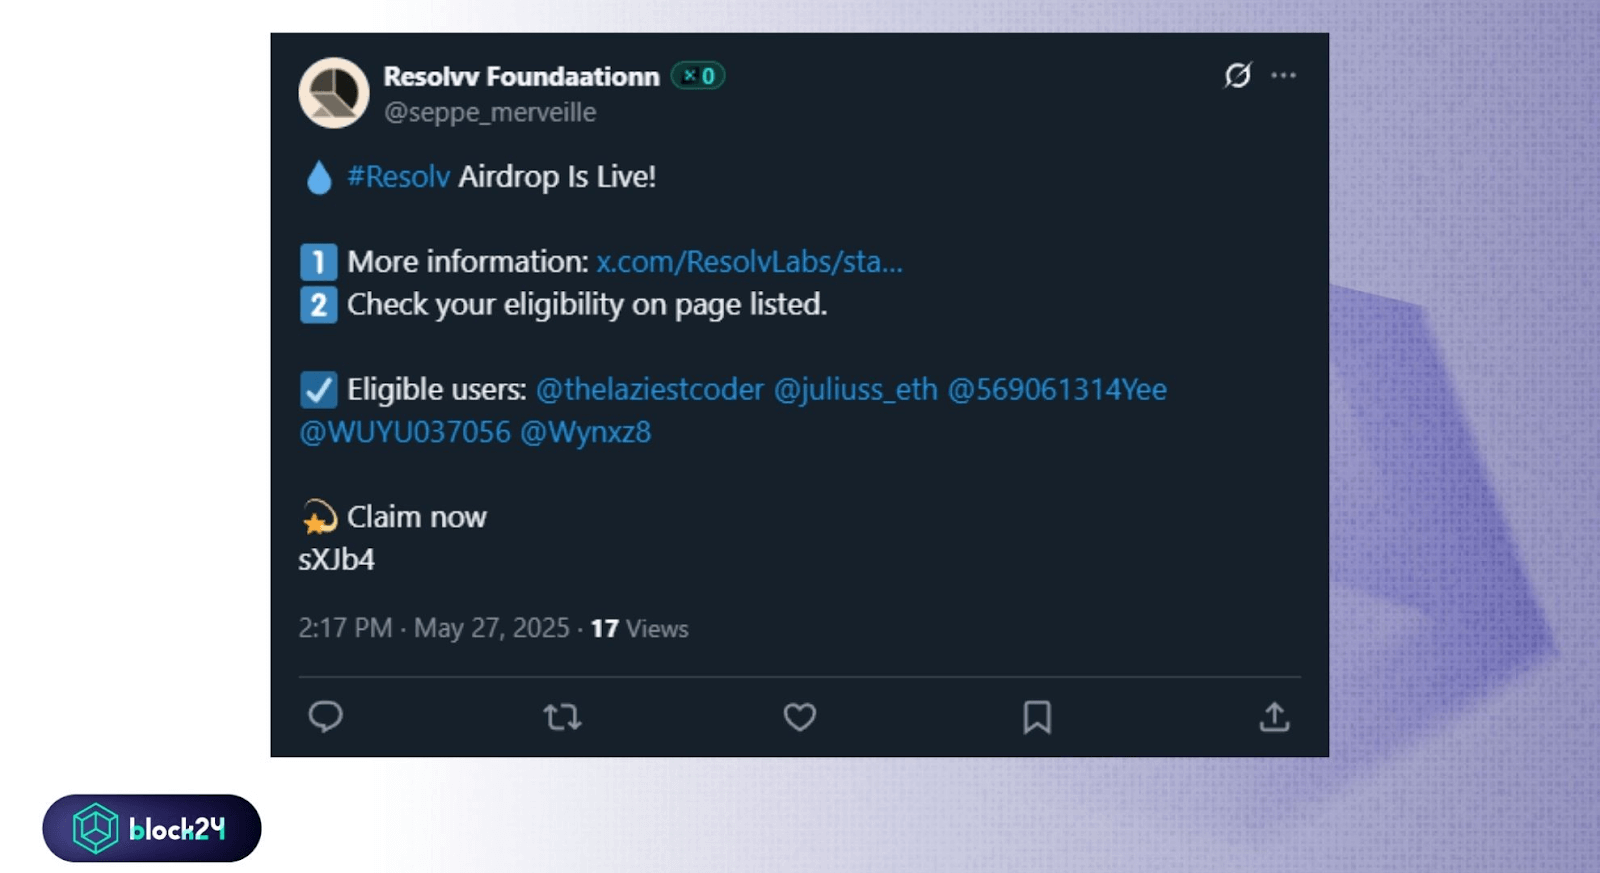Select the water drop emoji in the tweet

(318, 176)
